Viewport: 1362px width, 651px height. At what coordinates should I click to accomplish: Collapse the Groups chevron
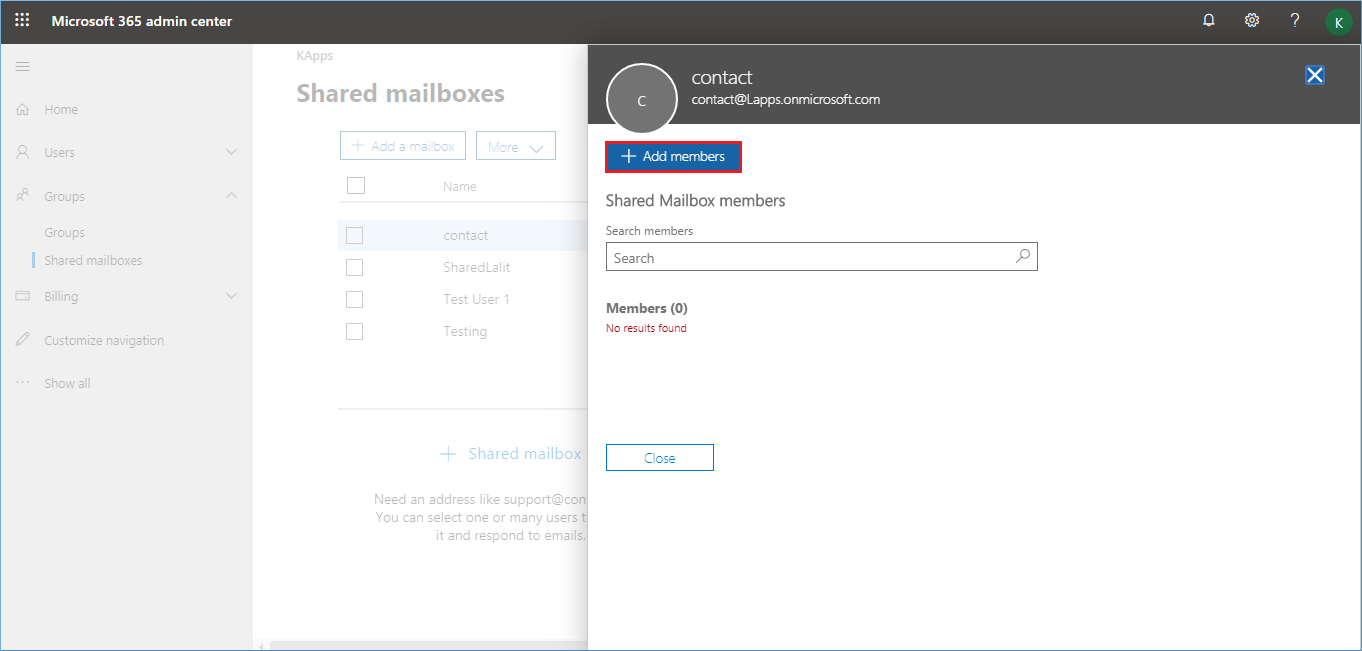point(231,196)
